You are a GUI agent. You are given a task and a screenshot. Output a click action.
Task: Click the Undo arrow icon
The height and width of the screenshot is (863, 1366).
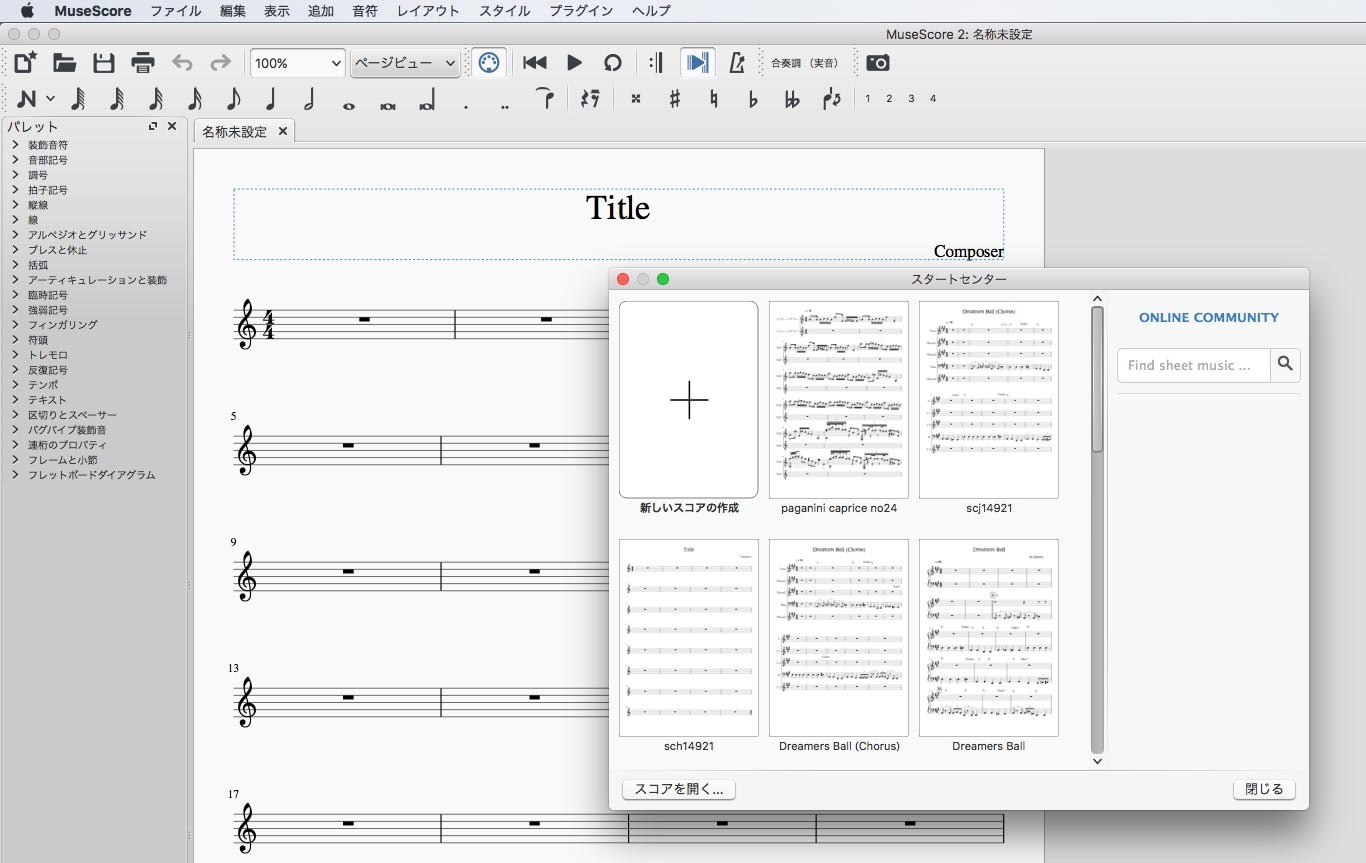click(x=182, y=63)
